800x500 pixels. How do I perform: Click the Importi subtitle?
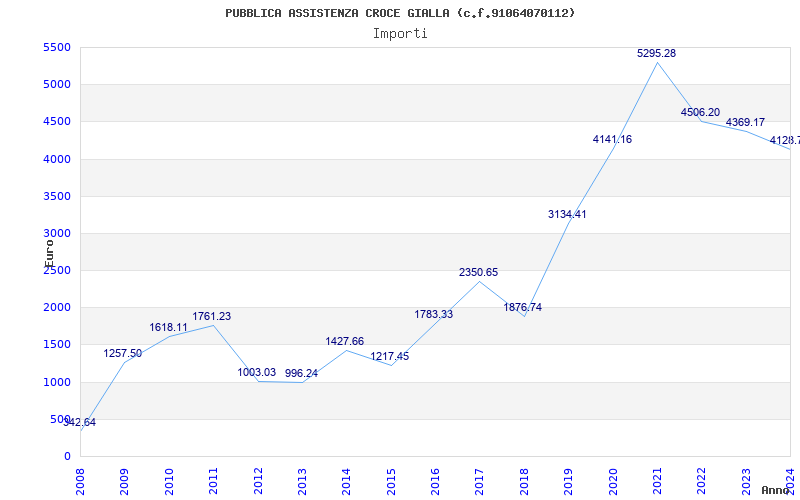400,33
